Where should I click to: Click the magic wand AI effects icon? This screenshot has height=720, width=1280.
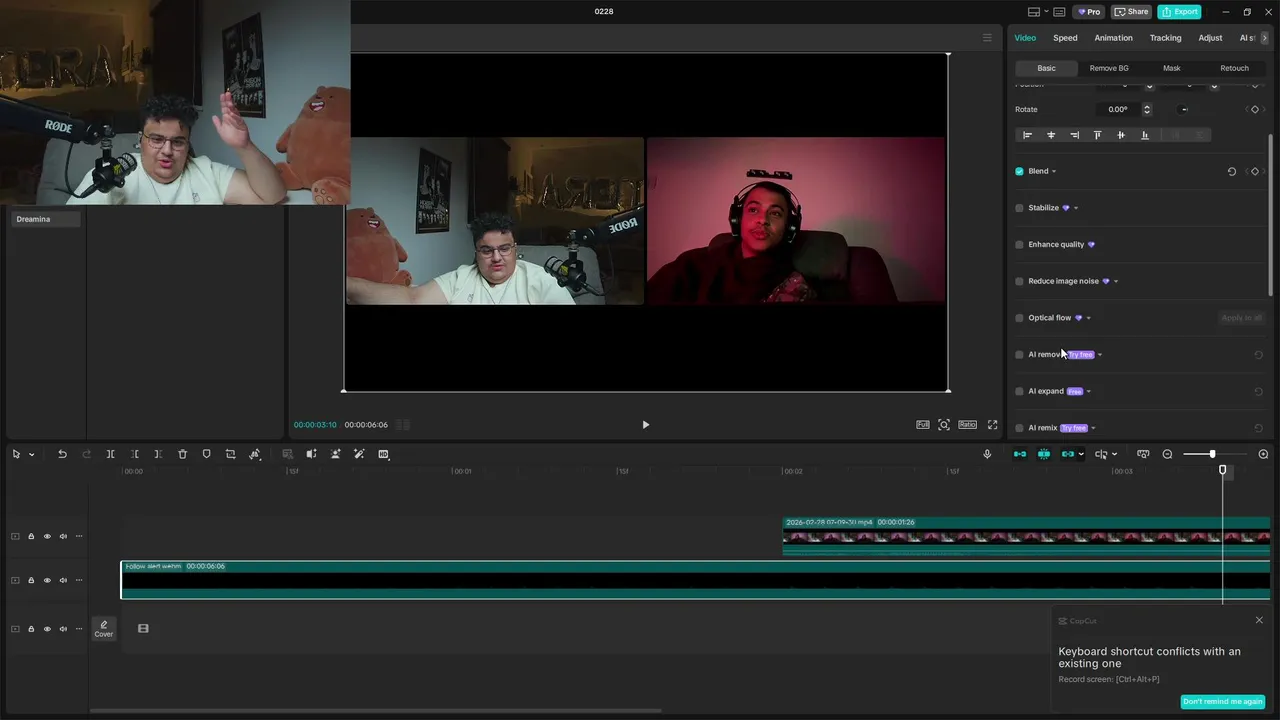(359, 454)
